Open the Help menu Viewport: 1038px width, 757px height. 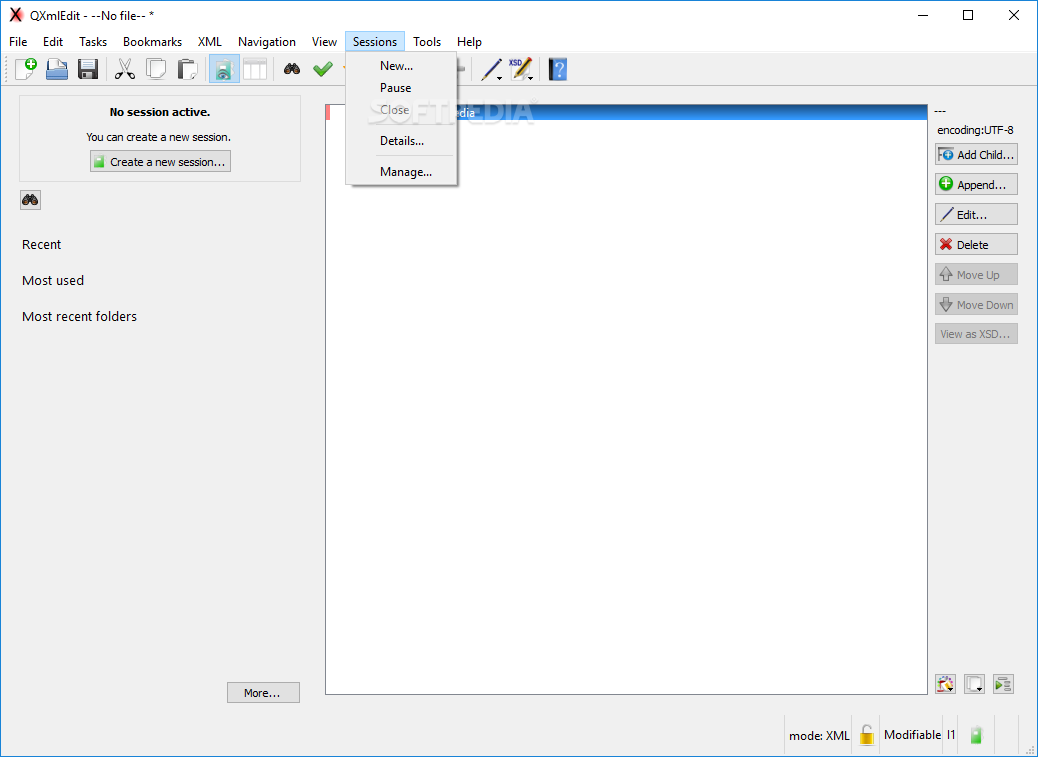pos(469,42)
